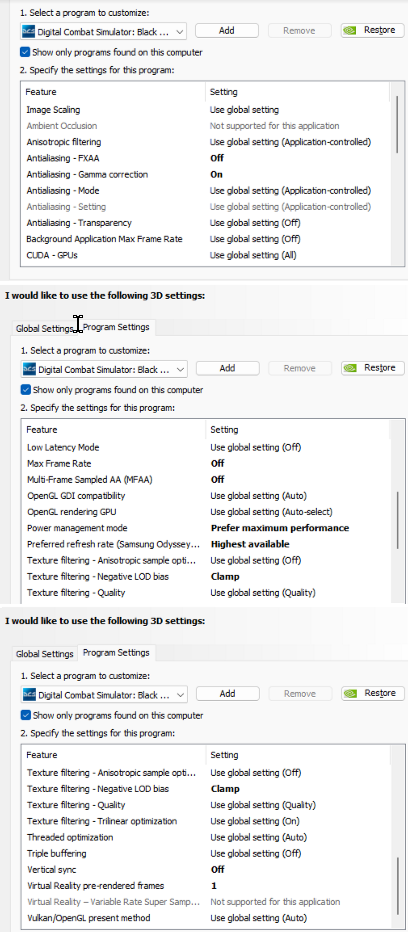Select the Max Frame Rate feature row
The width and height of the screenshot is (408, 932).
tap(206, 463)
